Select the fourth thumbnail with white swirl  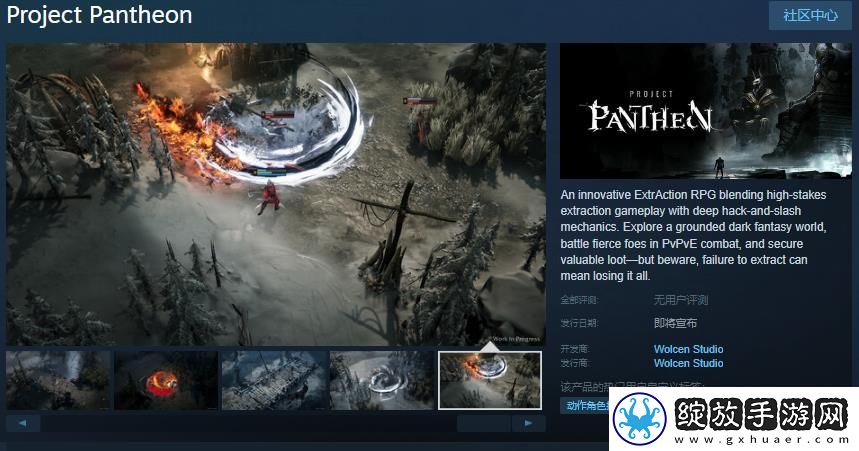pos(382,380)
